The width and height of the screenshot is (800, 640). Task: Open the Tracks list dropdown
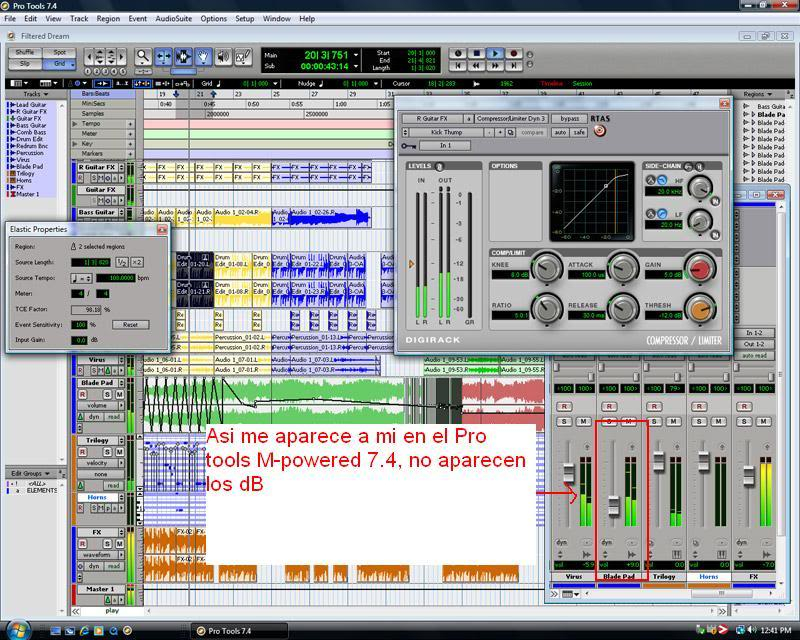[36, 94]
